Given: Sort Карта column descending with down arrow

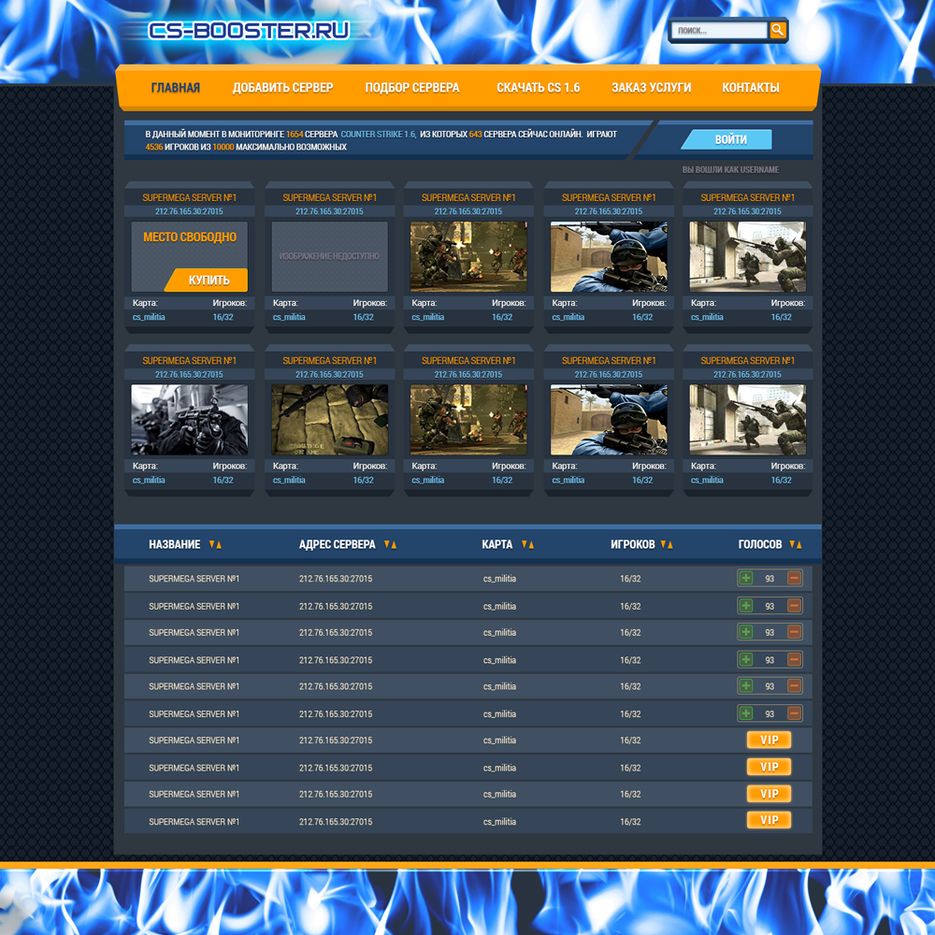Looking at the screenshot, I should pyautogui.click(x=524, y=544).
